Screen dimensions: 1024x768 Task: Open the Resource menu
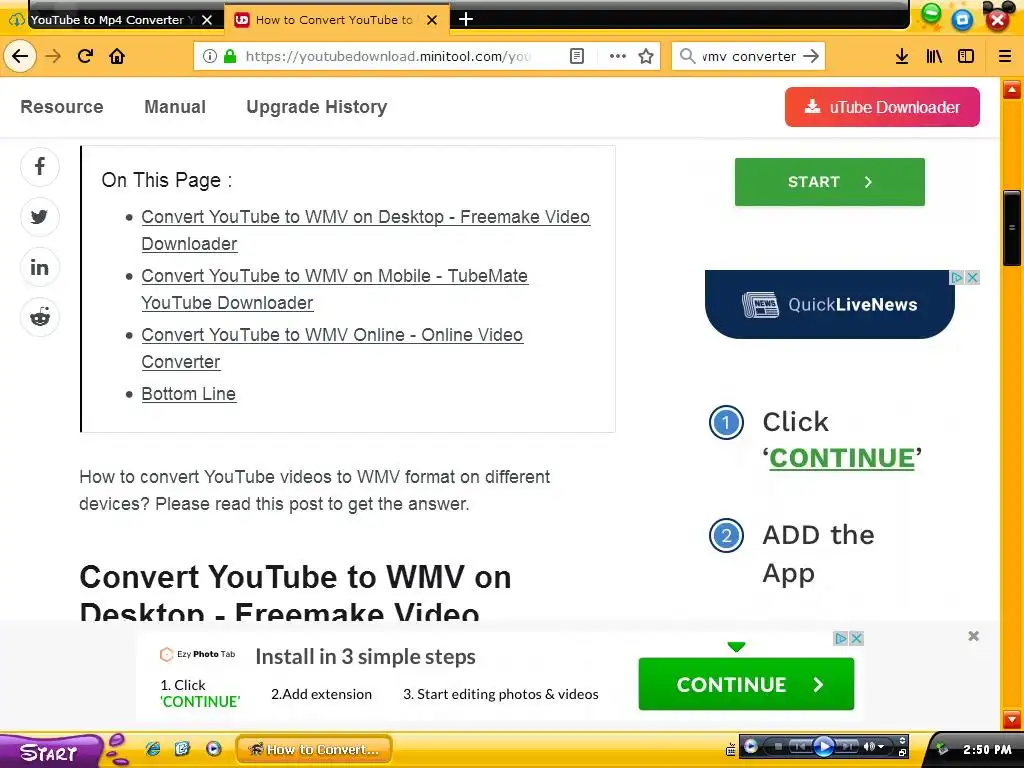(x=62, y=106)
